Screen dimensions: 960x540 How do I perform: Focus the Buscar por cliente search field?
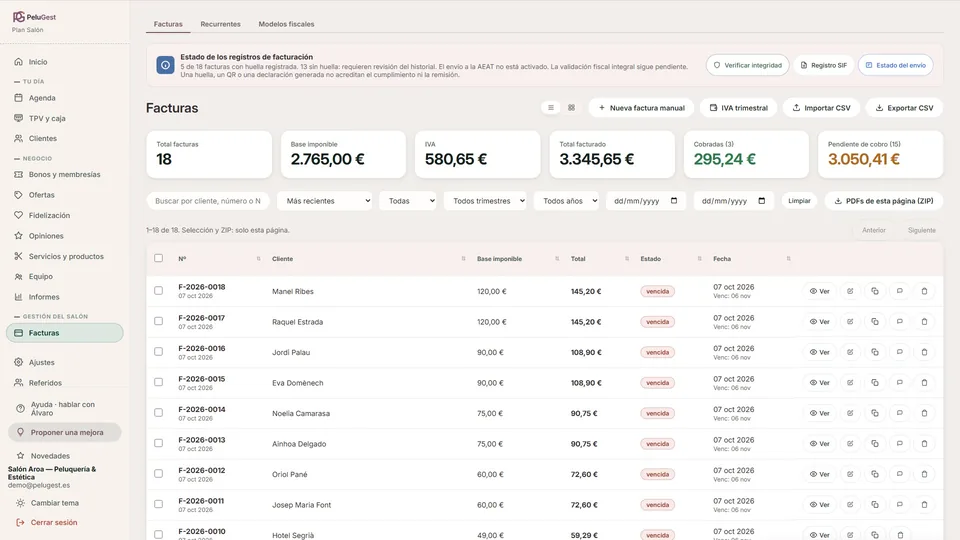[208, 201]
